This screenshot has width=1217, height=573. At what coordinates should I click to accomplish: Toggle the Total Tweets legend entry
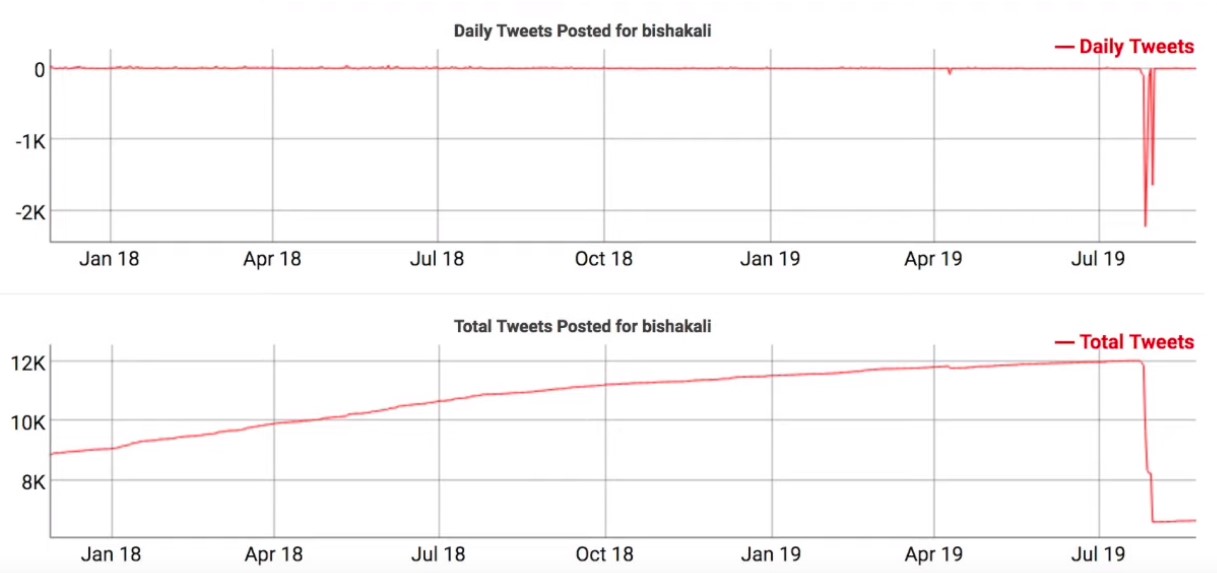[1124, 342]
